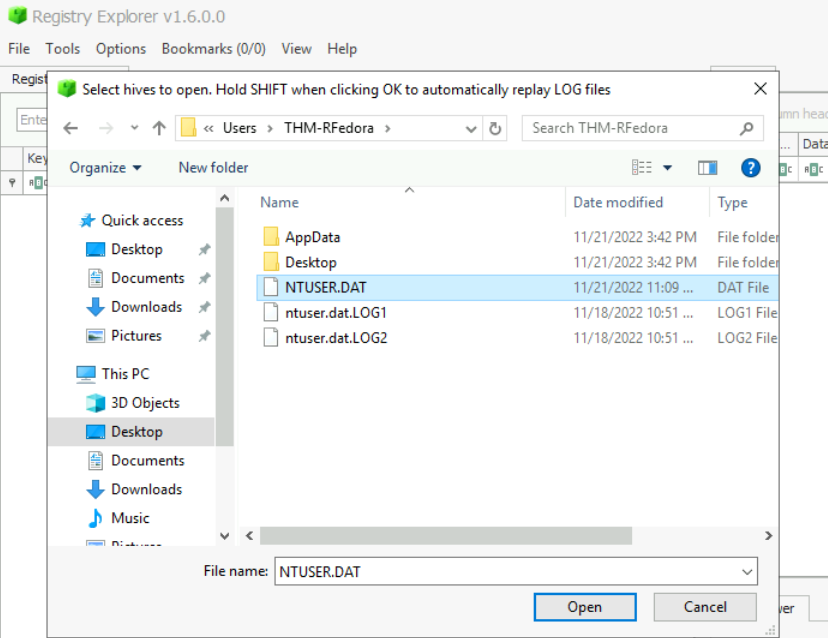Open the Music folder in sidebar

tap(130, 518)
